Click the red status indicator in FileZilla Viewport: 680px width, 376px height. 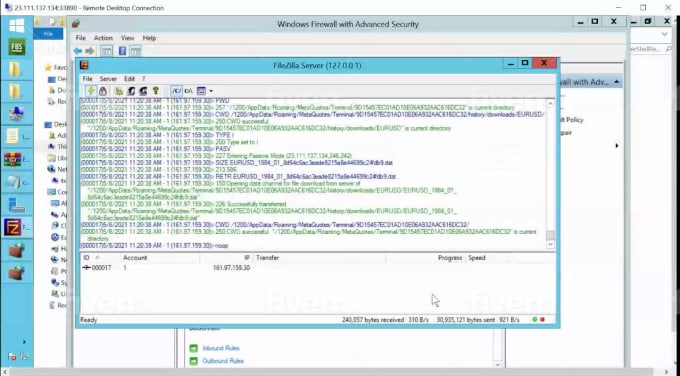click(542, 320)
